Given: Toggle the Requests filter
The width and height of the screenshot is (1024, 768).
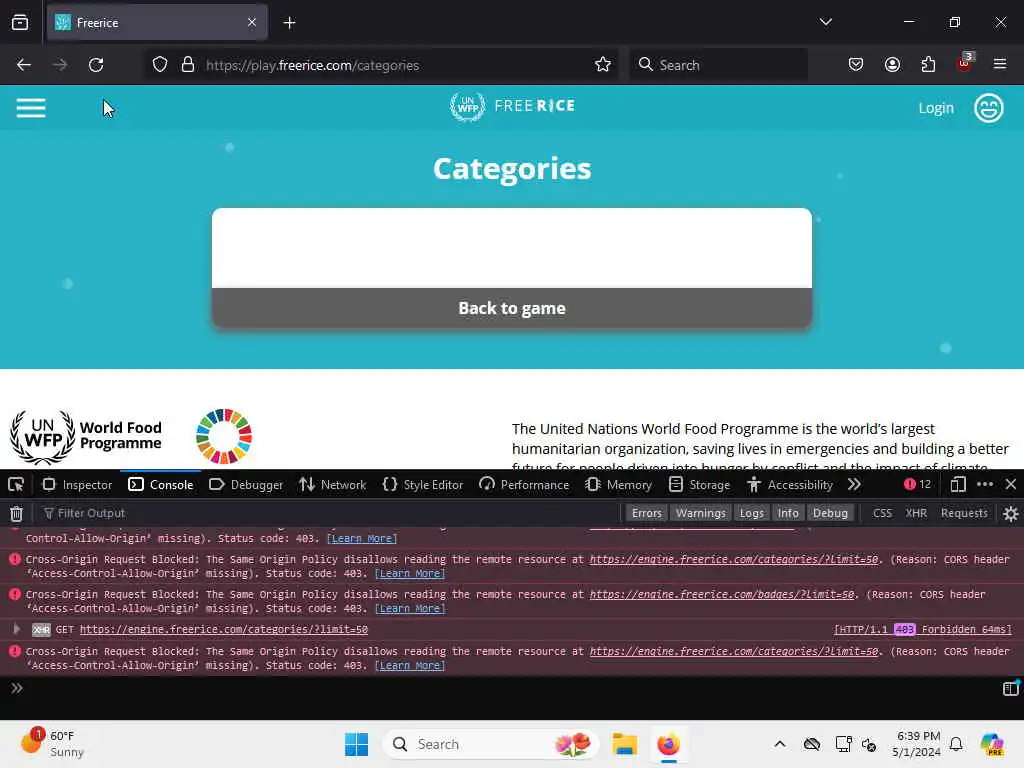Looking at the screenshot, I should point(964,513).
